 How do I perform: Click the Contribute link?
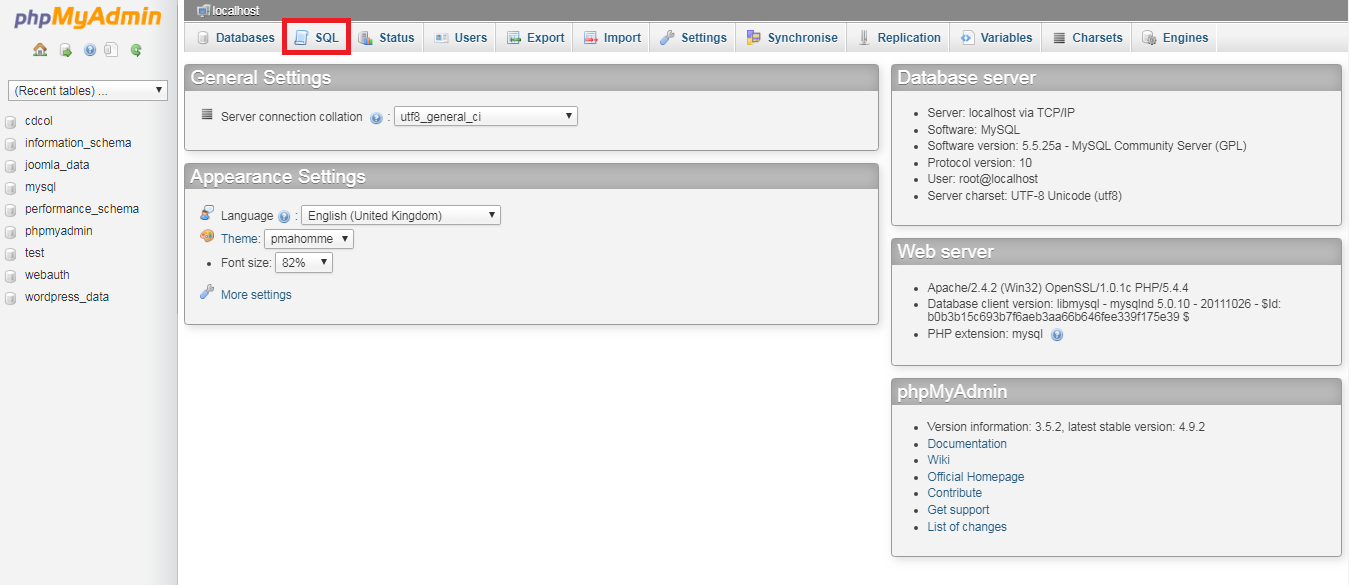tap(955, 493)
